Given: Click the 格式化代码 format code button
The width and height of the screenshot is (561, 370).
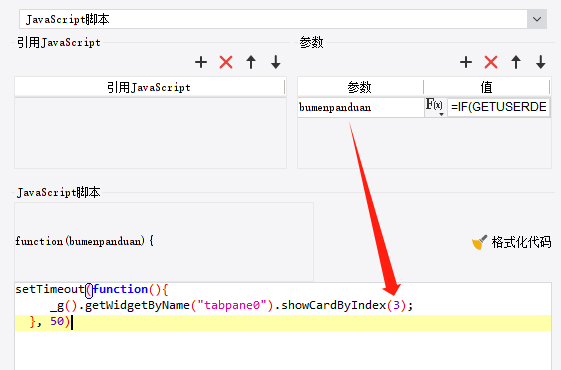Looking at the screenshot, I should click(512, 242).
